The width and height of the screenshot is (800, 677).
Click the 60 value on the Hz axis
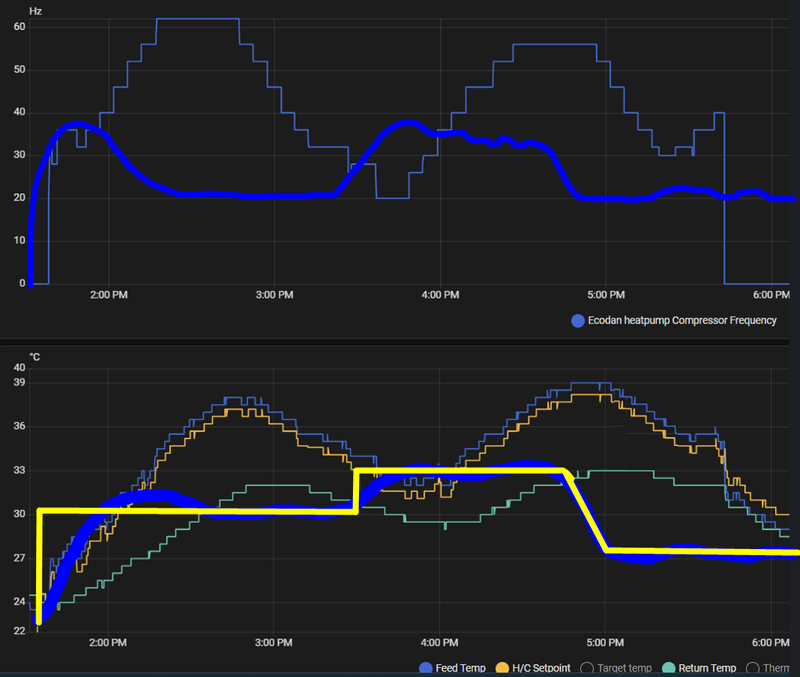coord(19,27)
